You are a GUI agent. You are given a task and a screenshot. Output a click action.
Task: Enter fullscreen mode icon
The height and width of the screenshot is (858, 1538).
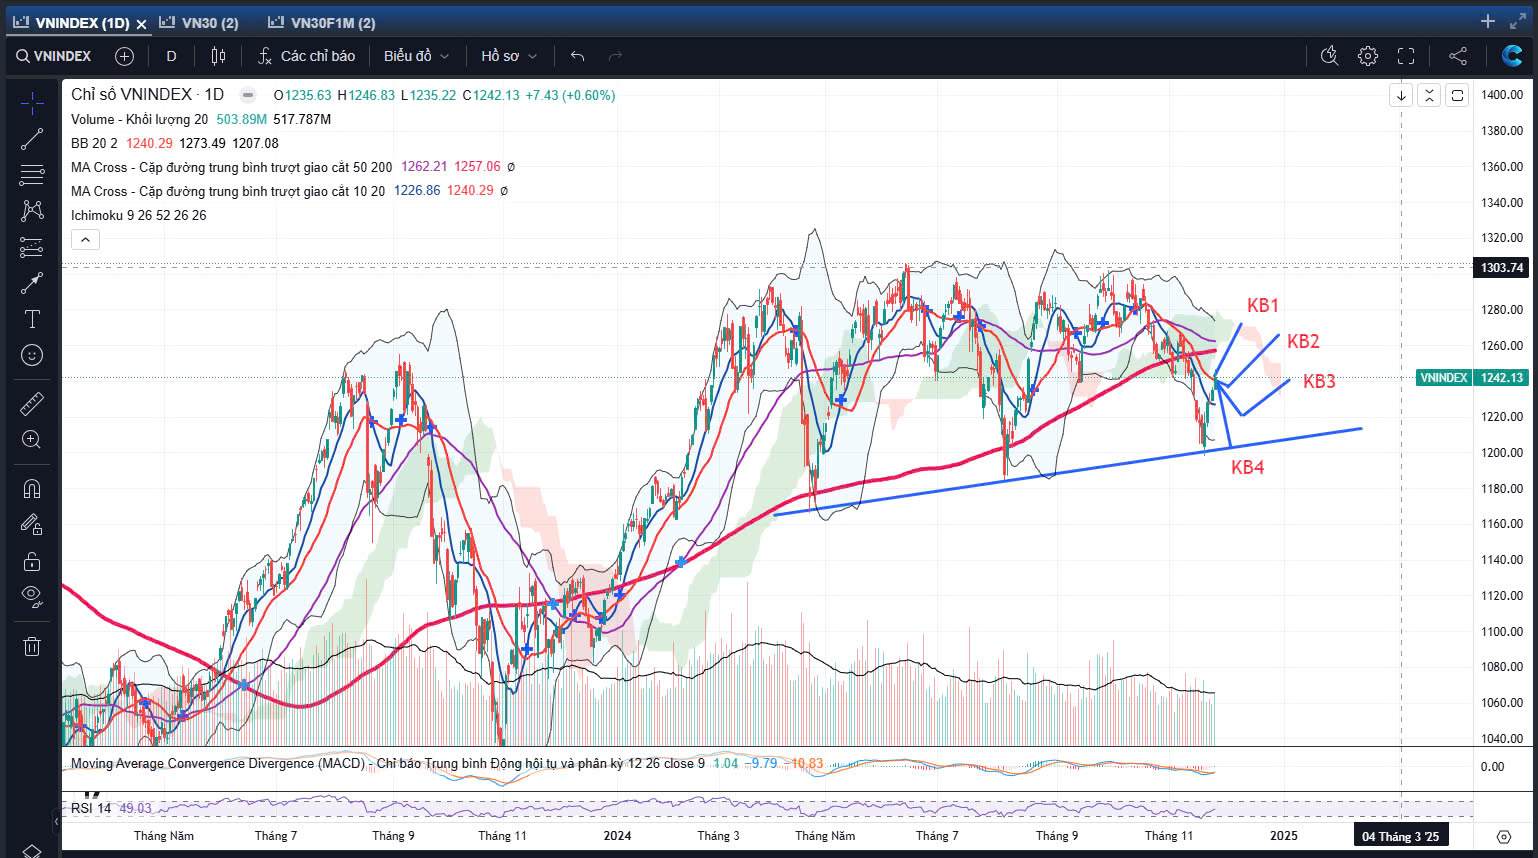click(1406, 56)
